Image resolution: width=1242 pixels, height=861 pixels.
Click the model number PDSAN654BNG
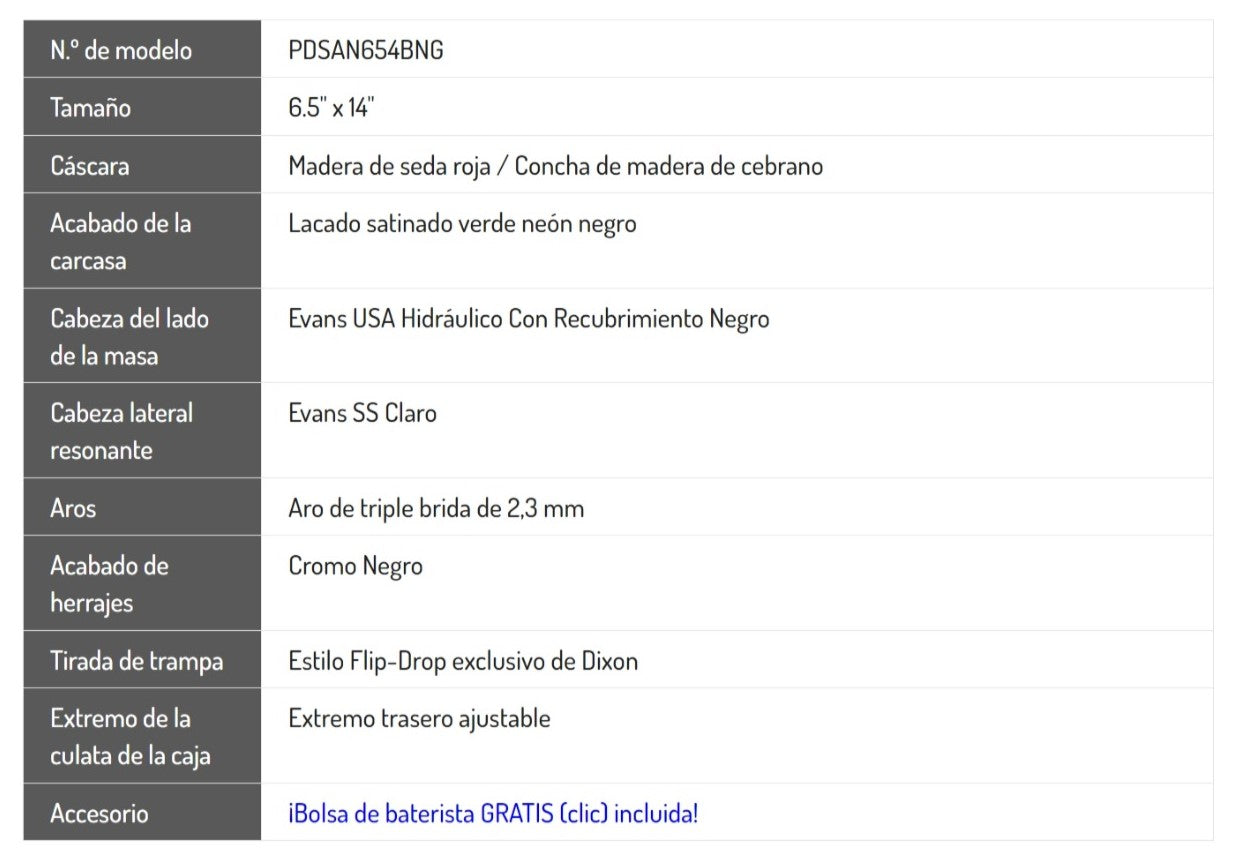click(x=366, y=51)
